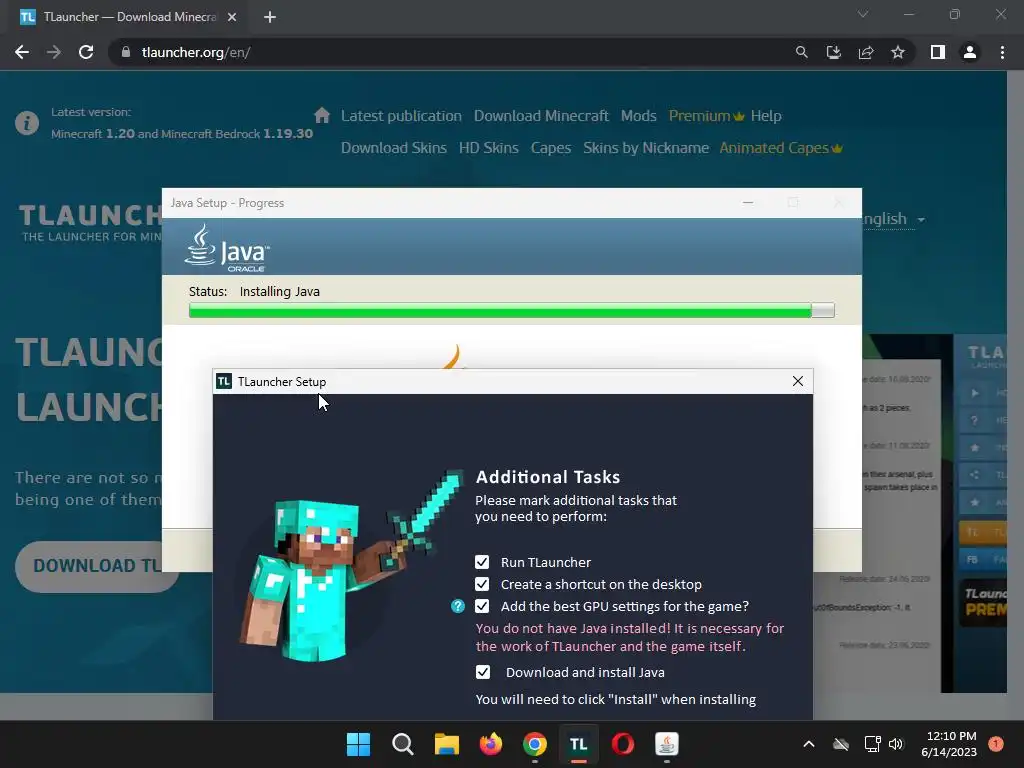Close the TLauncher browser tab

pos(232,17)
